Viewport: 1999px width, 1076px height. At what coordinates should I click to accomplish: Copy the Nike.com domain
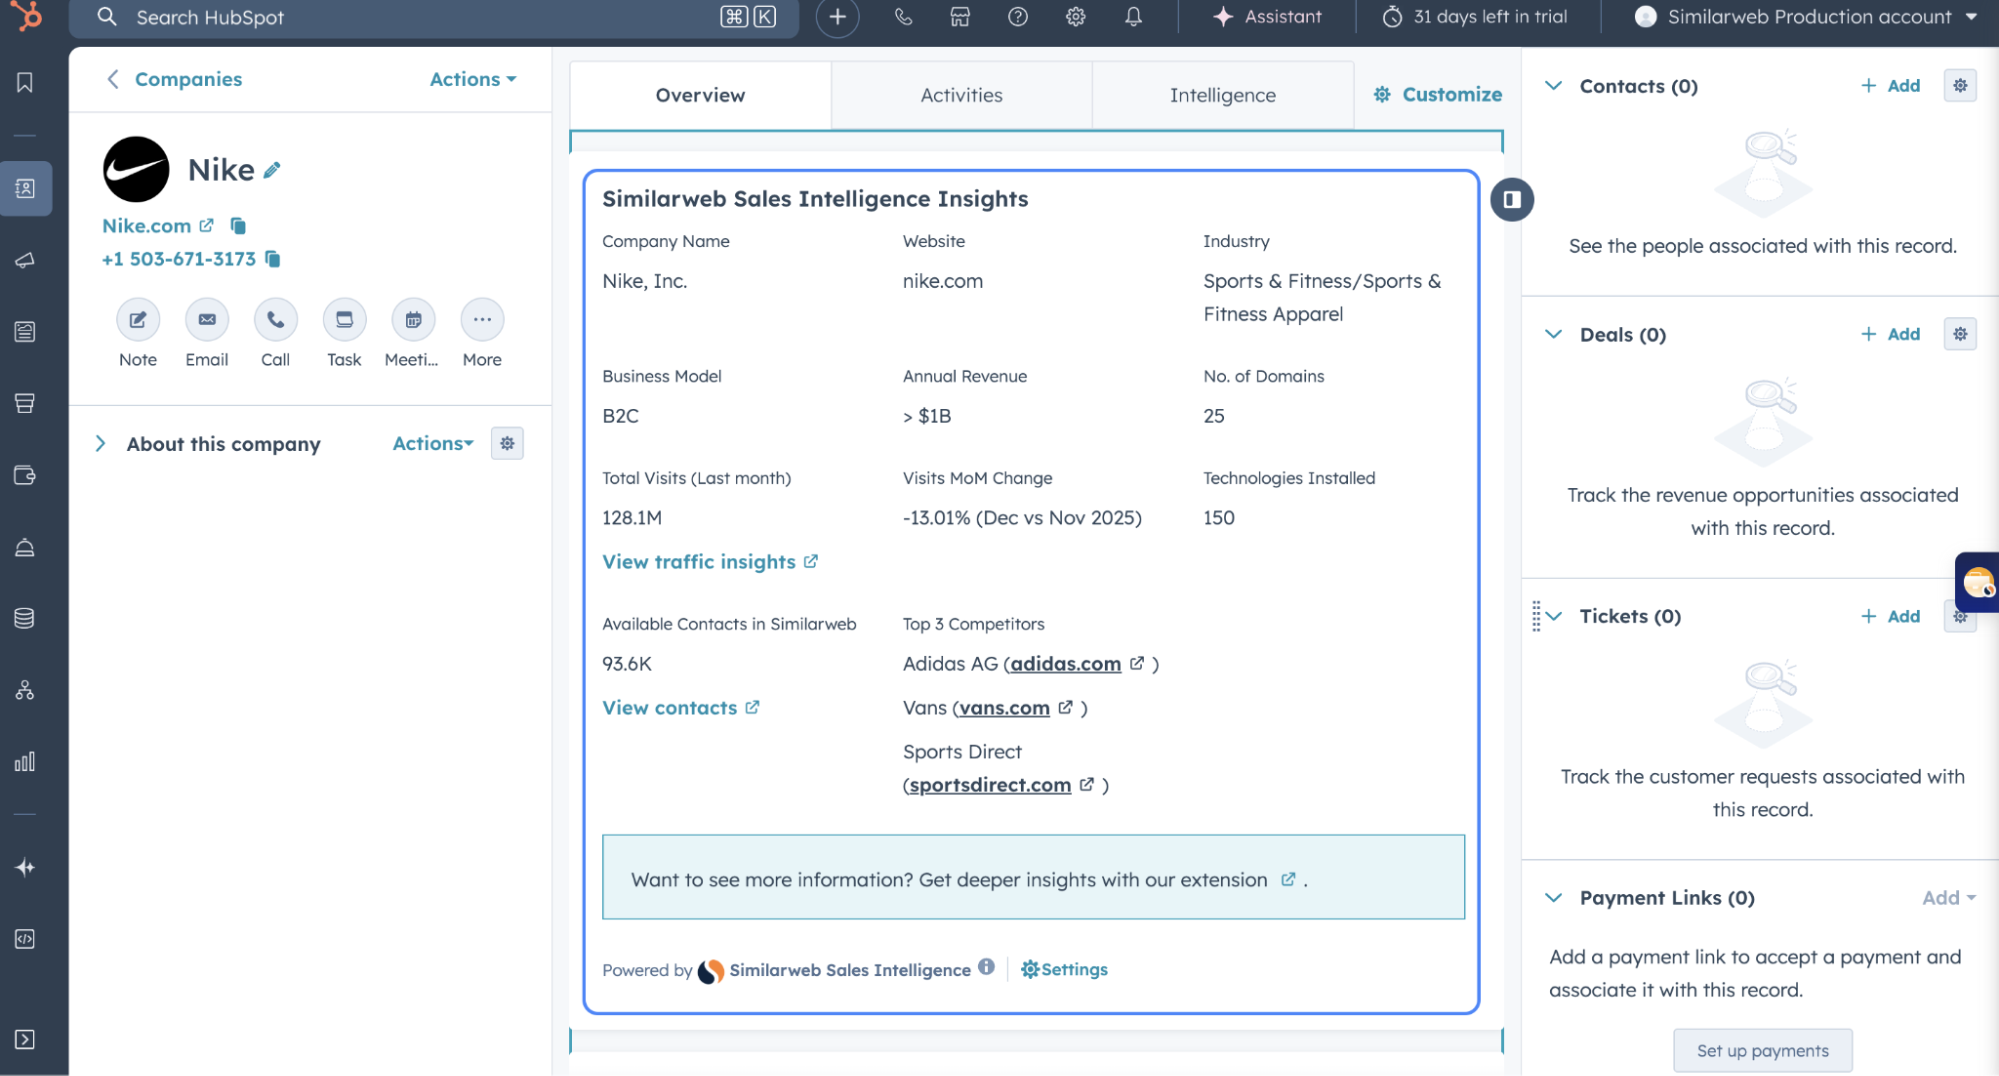238,226
